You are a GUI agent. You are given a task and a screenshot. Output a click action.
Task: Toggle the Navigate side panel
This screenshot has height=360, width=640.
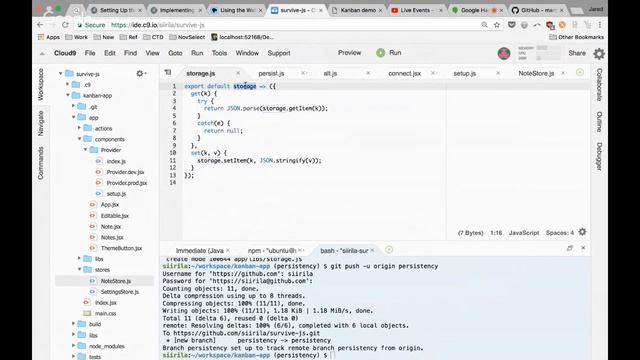coord(40,123)
